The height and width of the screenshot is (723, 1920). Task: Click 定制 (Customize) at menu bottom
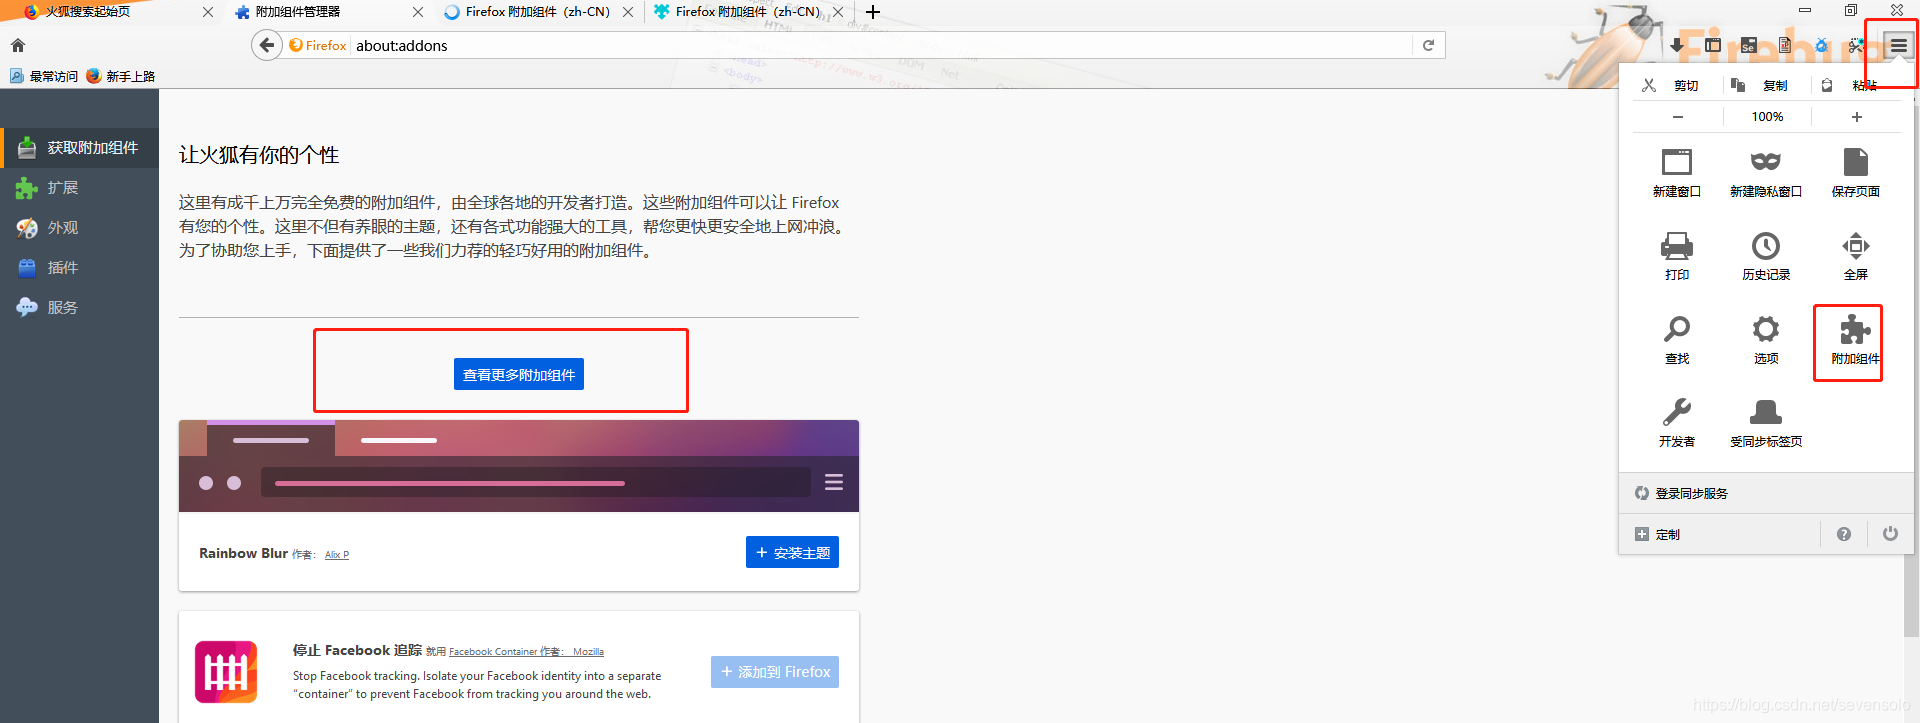(x=1657, y=534)
